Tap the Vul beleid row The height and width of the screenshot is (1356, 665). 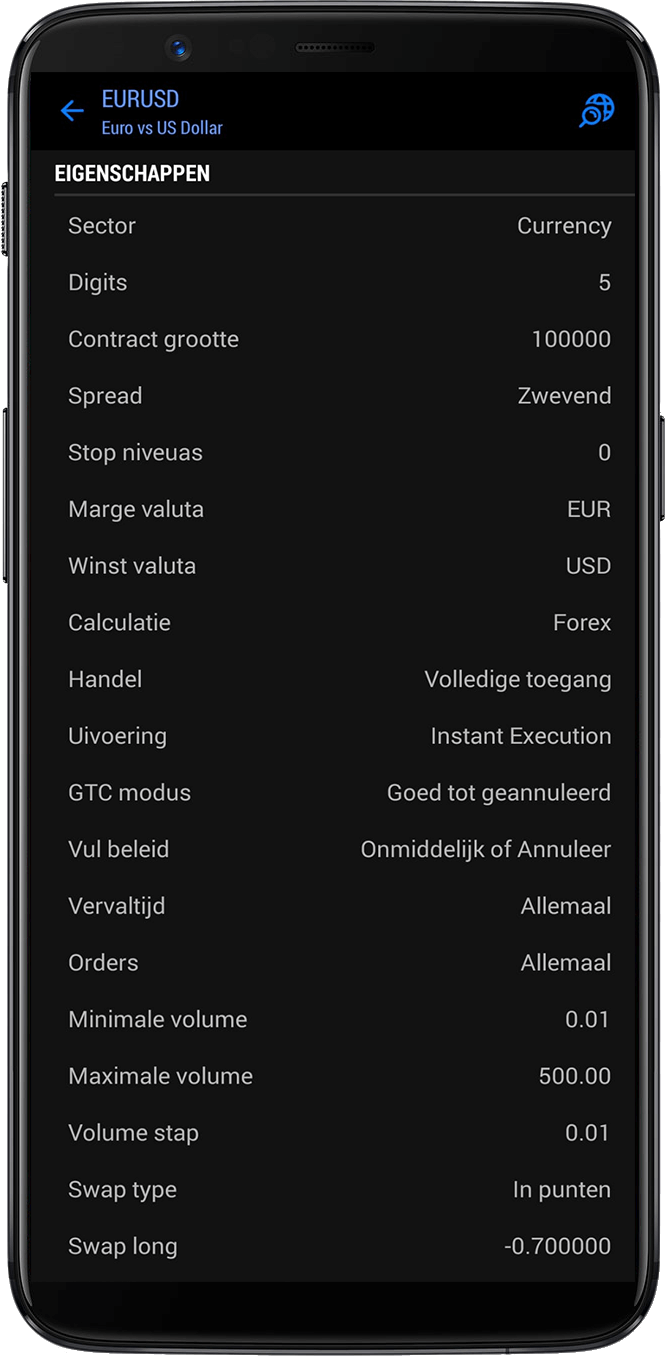332,849
